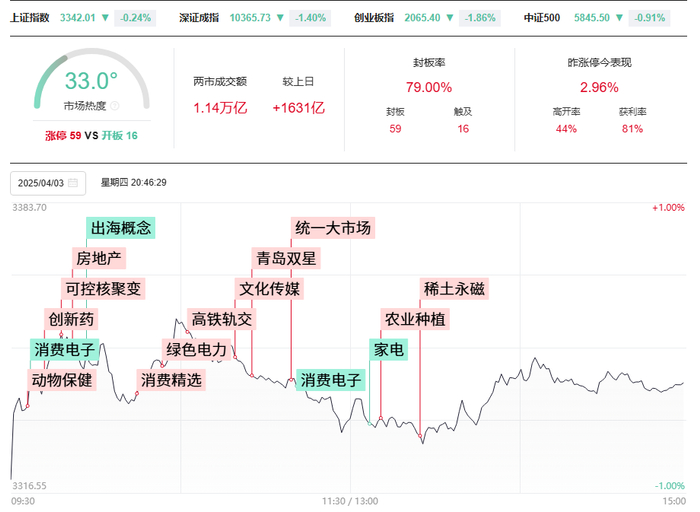Open the 上证指数 index quote
The image size is (700, 512).
31,18
